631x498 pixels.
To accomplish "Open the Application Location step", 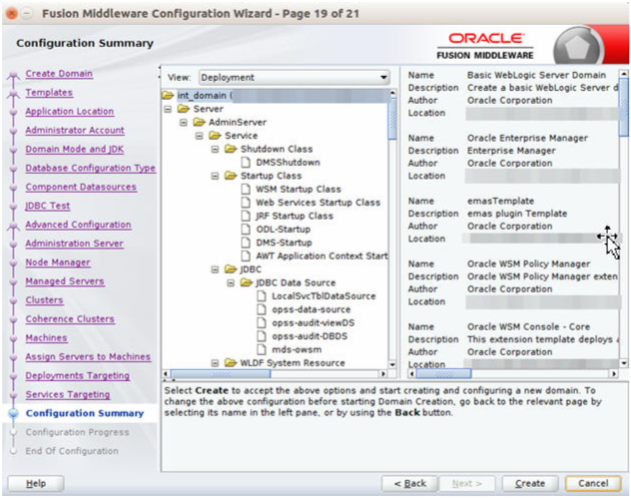I will click(x=70, y=111).
